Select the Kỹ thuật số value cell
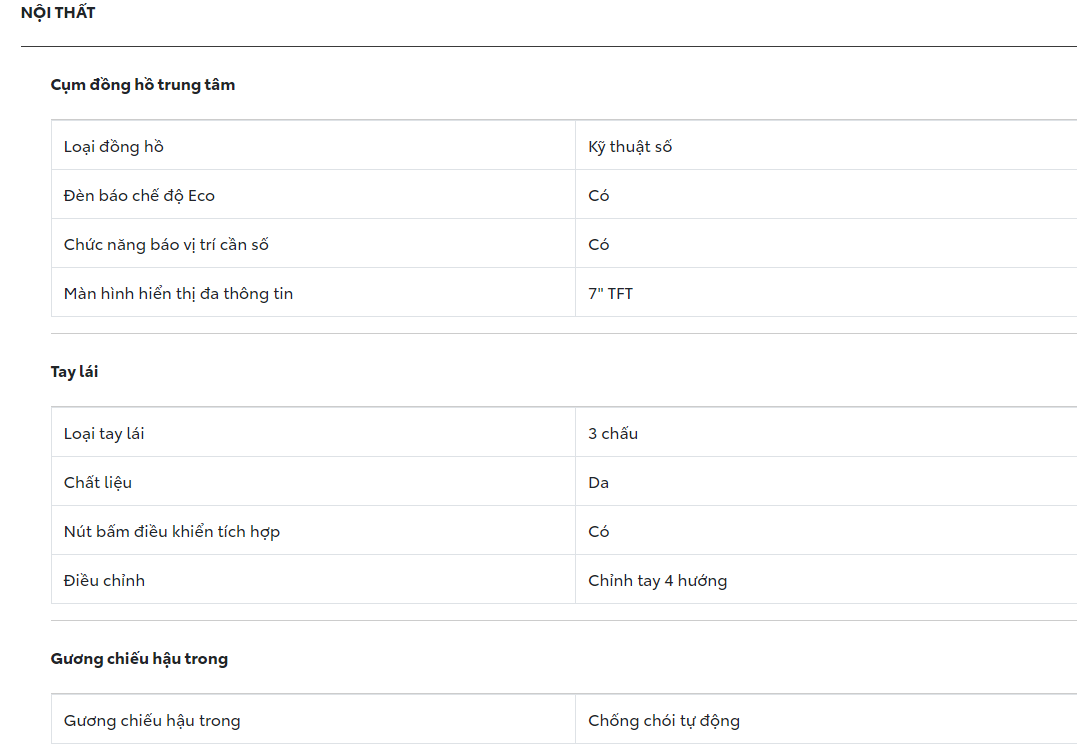 (x=630, y=147)
